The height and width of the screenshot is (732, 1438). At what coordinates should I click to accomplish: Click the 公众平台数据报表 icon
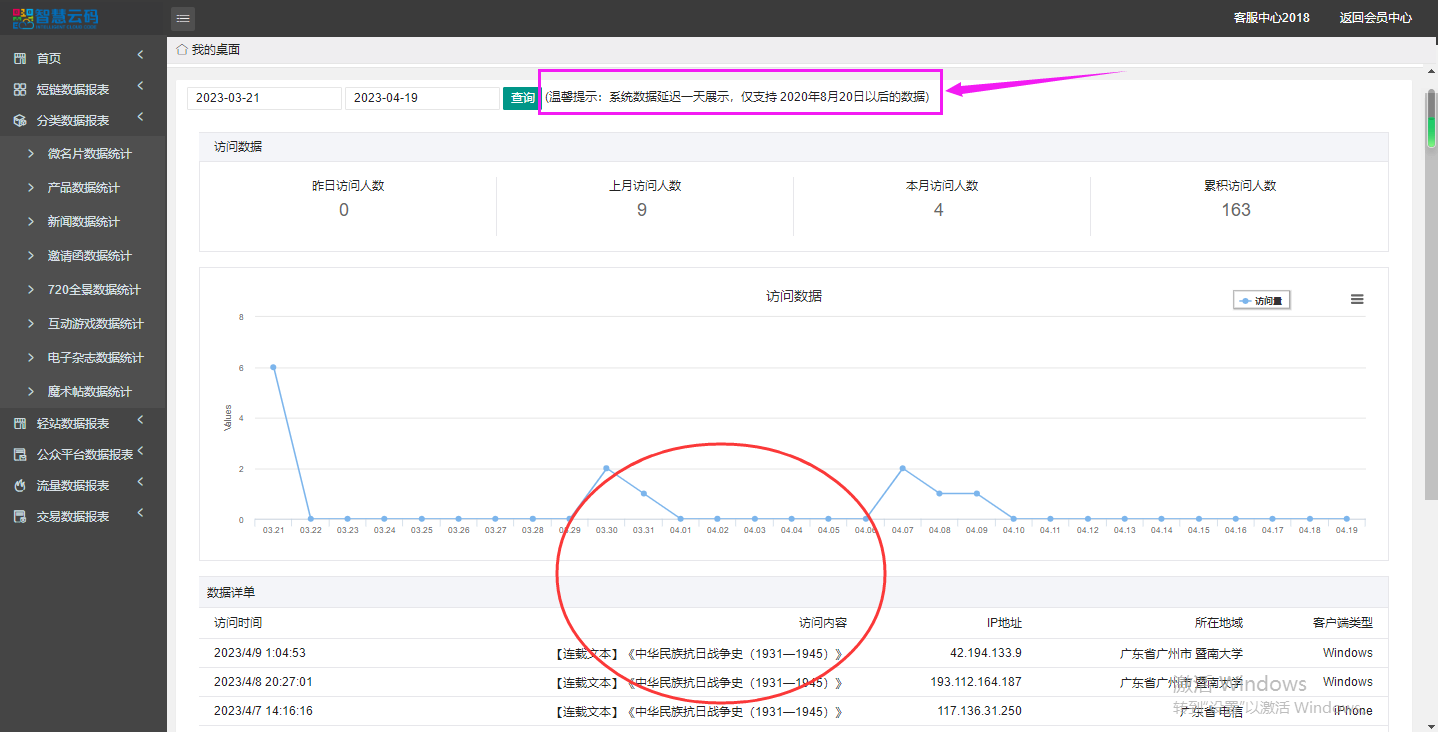click(20, 455)
